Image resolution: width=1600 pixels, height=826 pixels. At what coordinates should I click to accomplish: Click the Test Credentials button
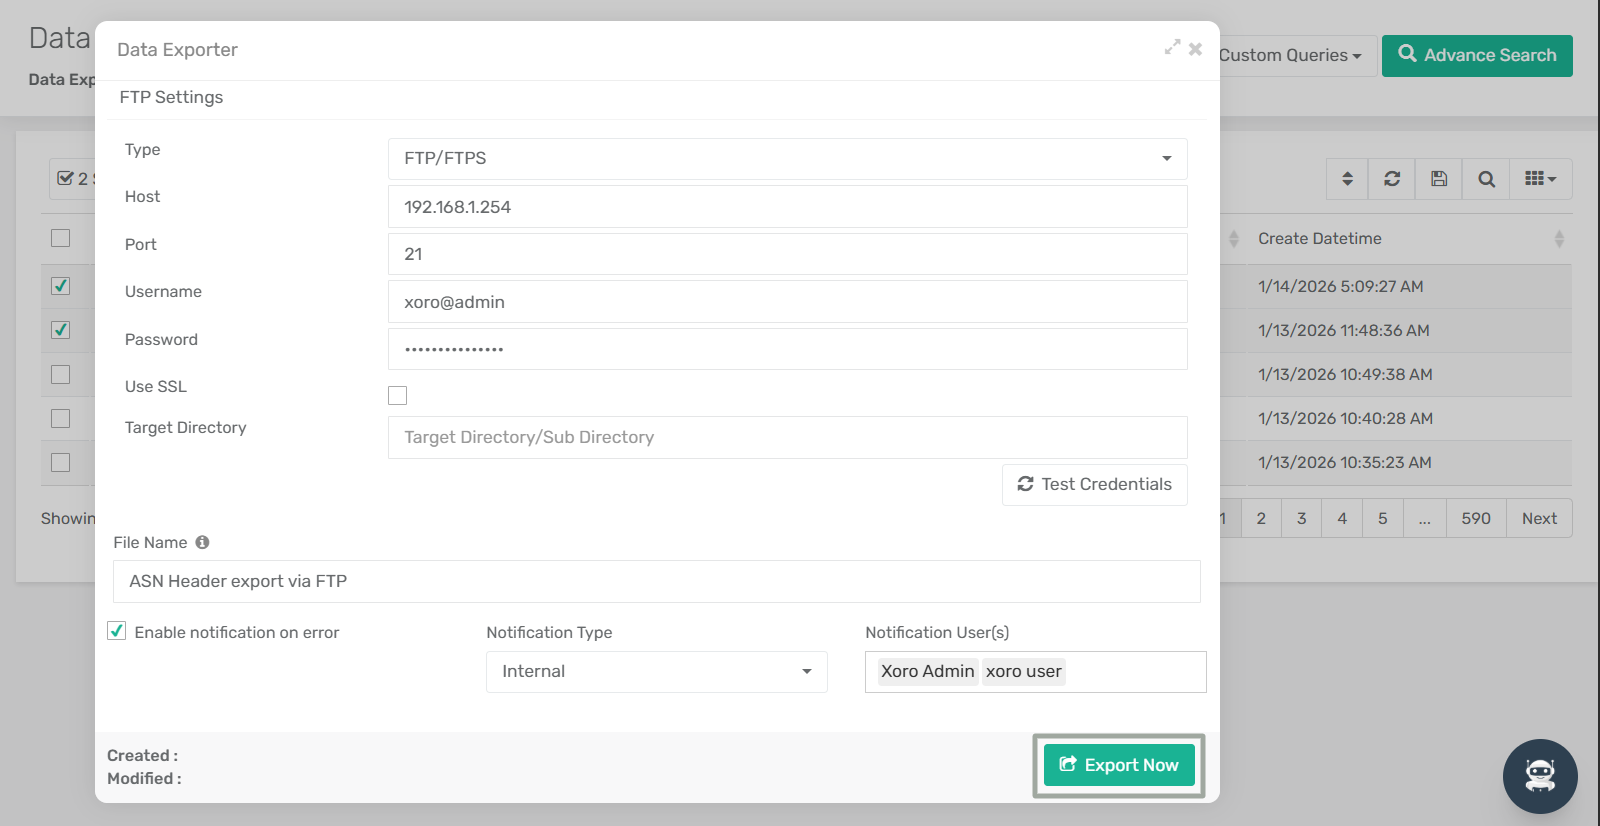pyautogui.click(x=1094, y=484)
